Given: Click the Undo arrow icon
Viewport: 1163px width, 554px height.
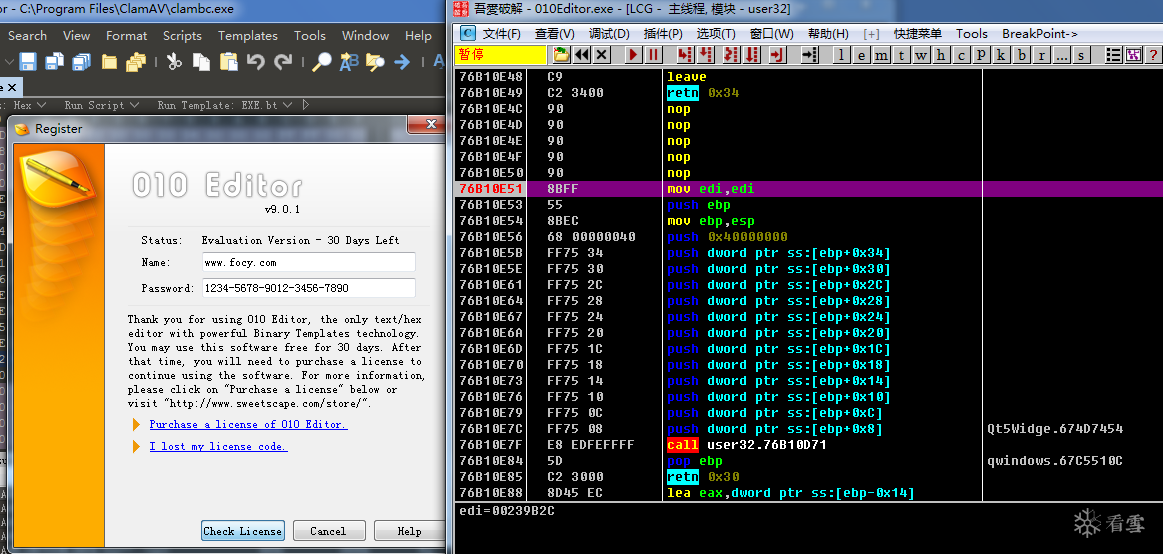Looking at the screenshot, I should point(256,62).
